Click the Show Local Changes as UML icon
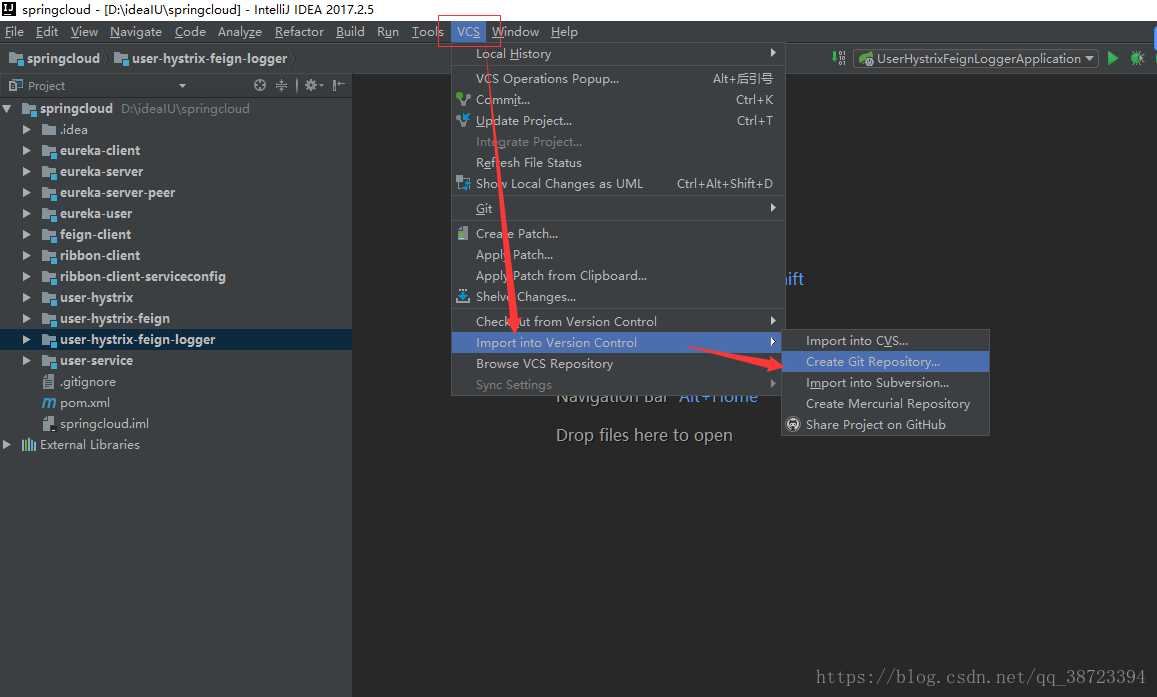1157x697 pixels. tap(463, 183)
